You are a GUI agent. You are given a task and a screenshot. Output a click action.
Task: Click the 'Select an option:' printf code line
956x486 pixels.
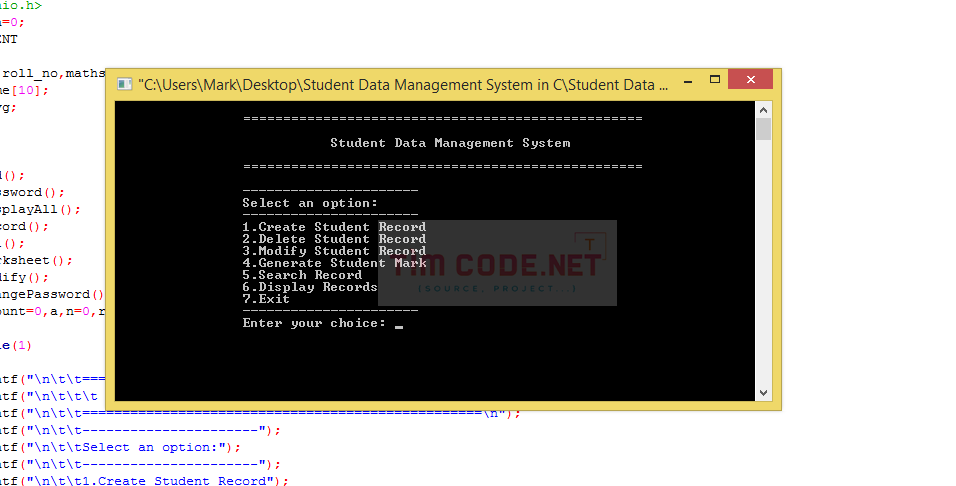coord(120,448)
